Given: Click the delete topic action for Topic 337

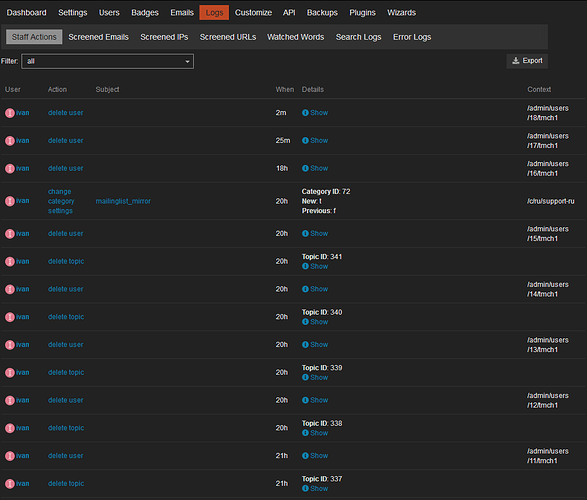Looking at the screenshot, I should (x=66, y=484).
